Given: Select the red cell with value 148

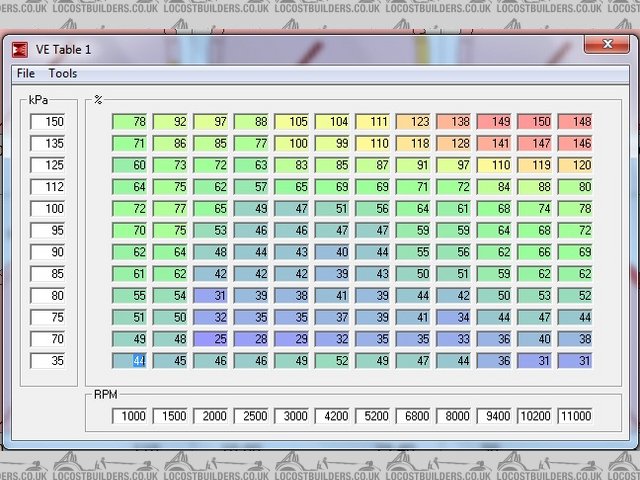Looking at the screenshot, I should [x=576, y=122].
